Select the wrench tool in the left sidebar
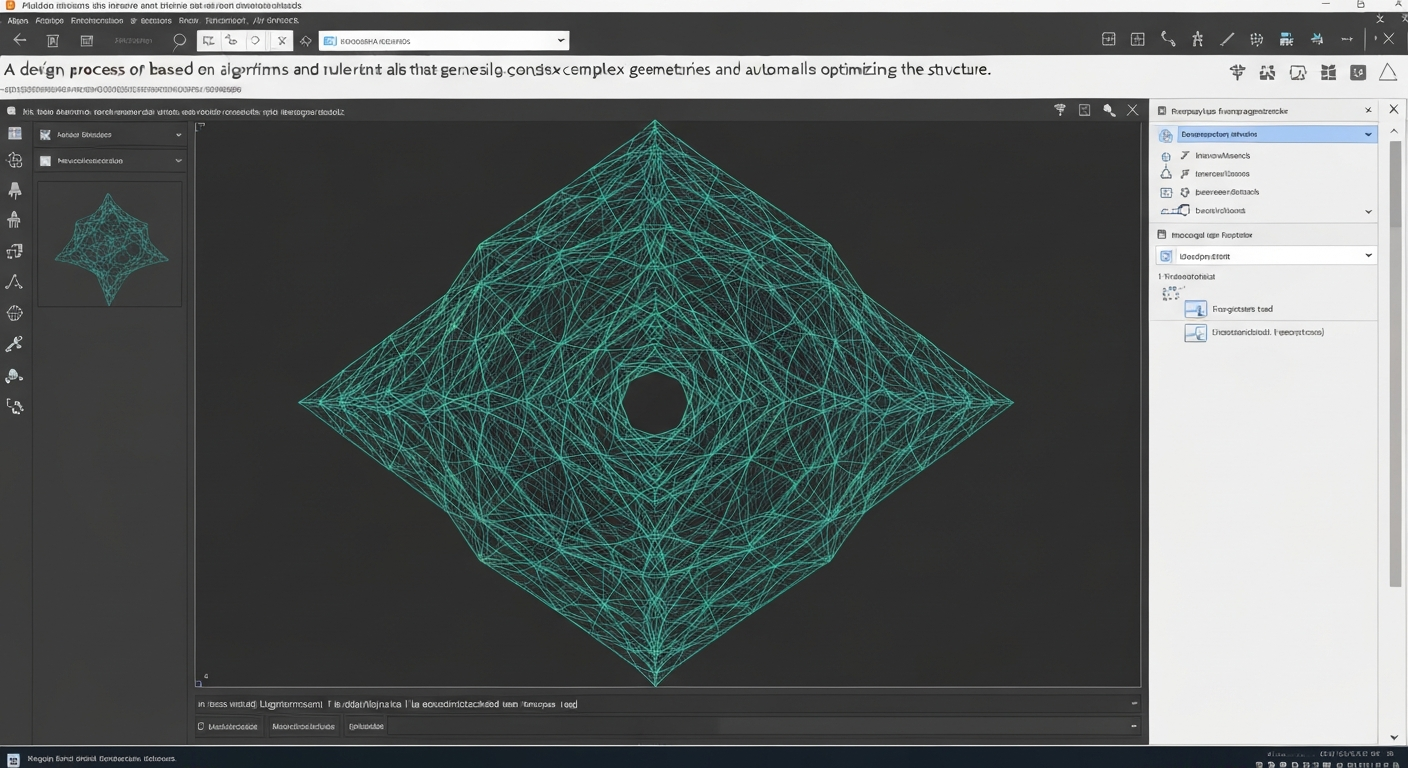 (x=15, y=344)
